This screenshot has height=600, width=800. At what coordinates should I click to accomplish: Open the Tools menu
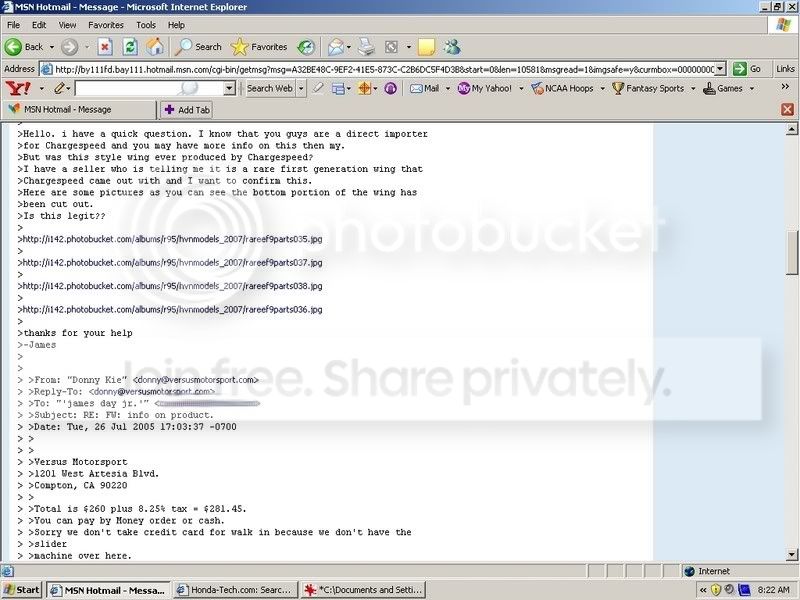pyautogui.click(x=146, y=24)
